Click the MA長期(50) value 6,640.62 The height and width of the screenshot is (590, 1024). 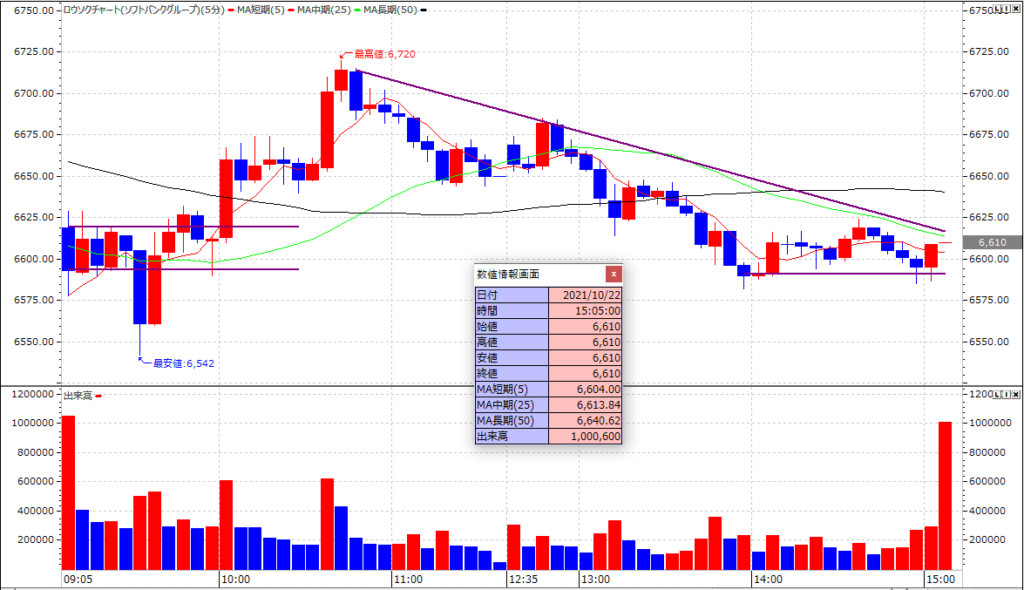585,421
